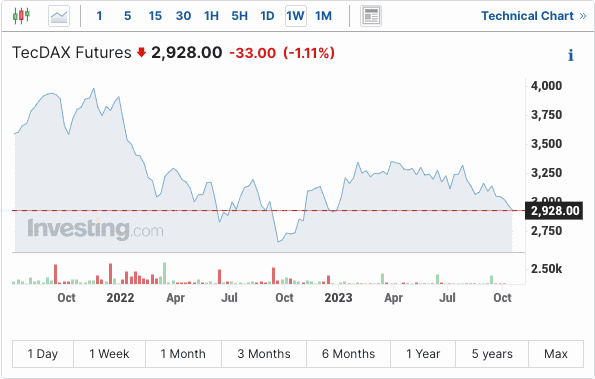
Task: Select the 1D interval
Action: tap(267, 16)
